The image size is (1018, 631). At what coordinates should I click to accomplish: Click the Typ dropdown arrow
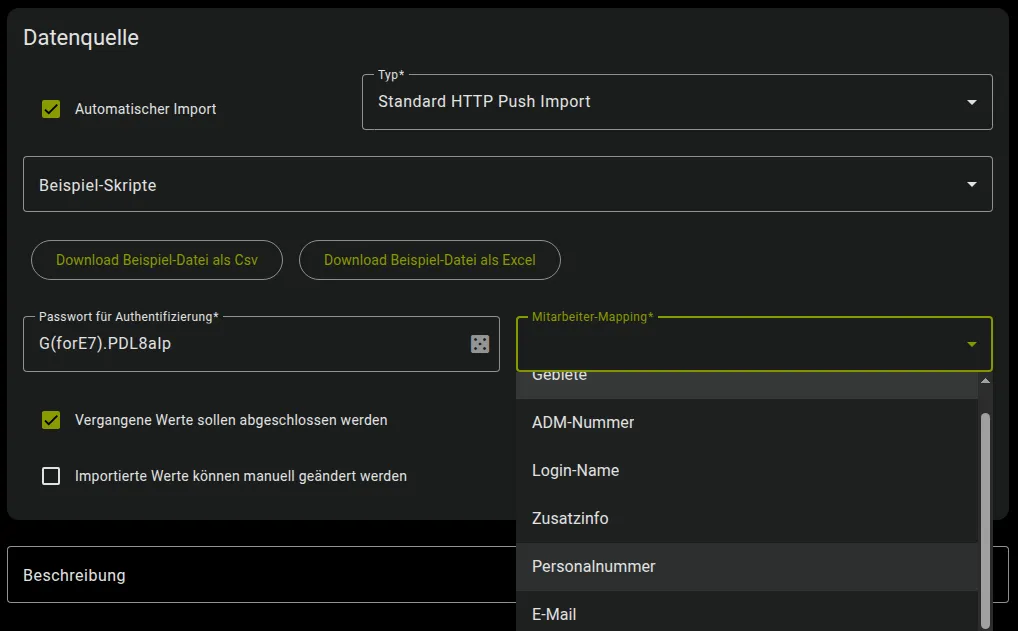969,101
